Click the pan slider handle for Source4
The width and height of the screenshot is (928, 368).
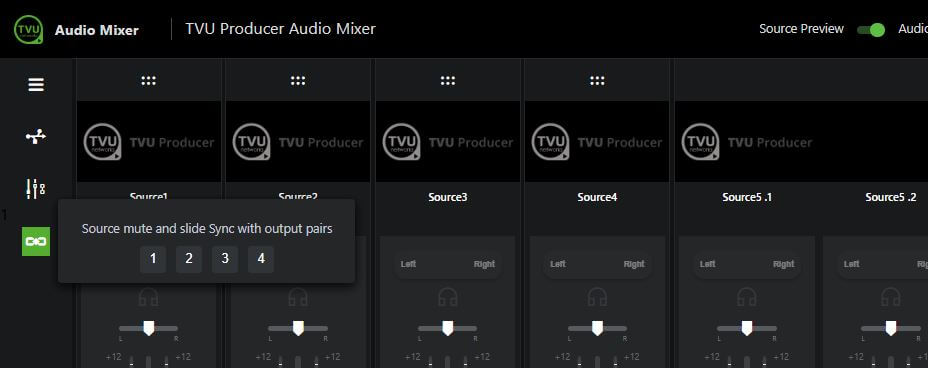(x=598, y=328)
